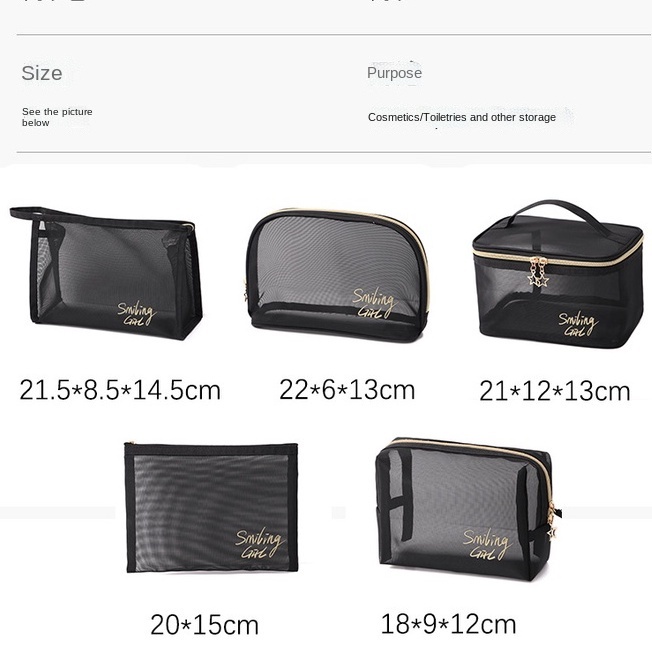The width and height of the screenshot is (652, 652).
Task: Click the Cosmetics/Toiletries and other storage text
Action: 462,117
